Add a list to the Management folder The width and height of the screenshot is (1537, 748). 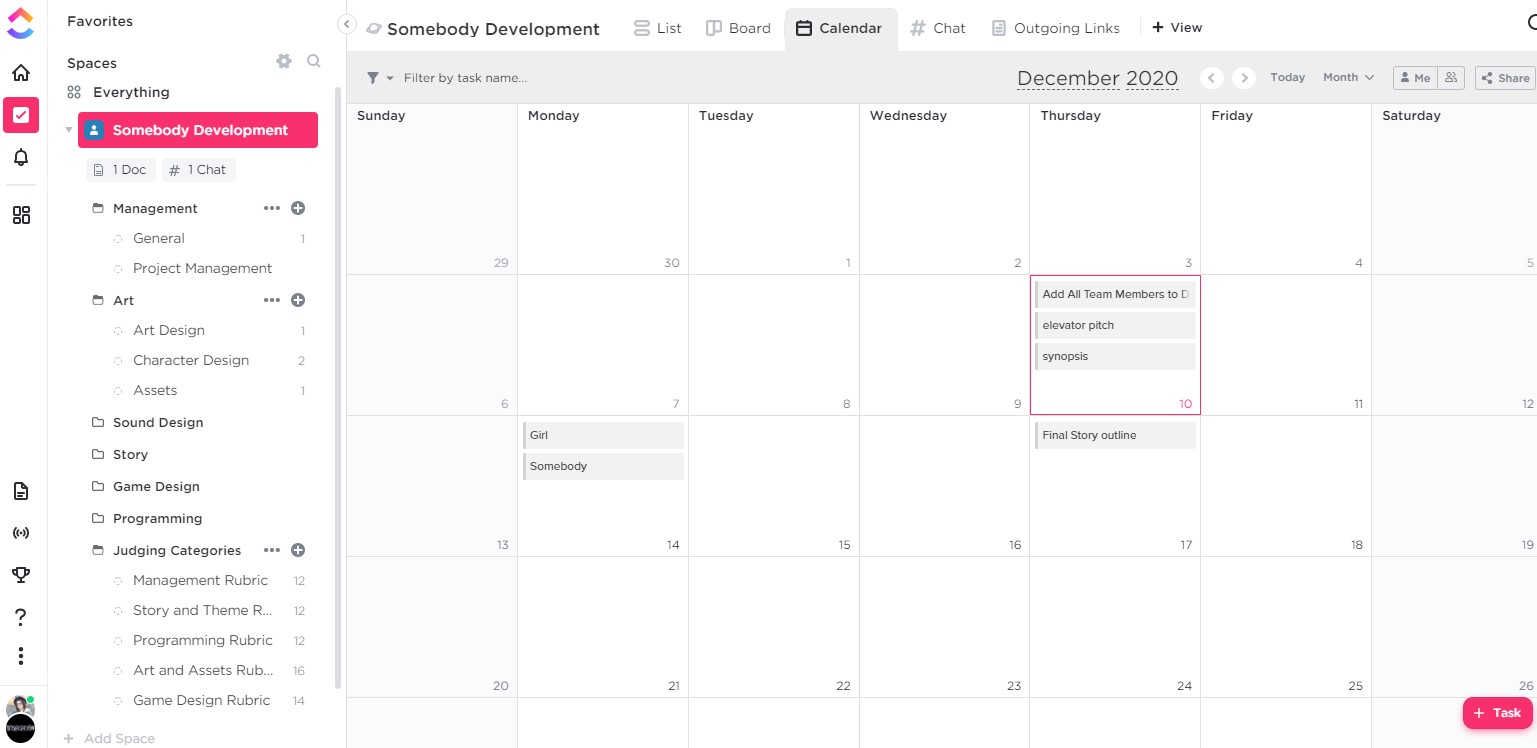coord(298,208)
